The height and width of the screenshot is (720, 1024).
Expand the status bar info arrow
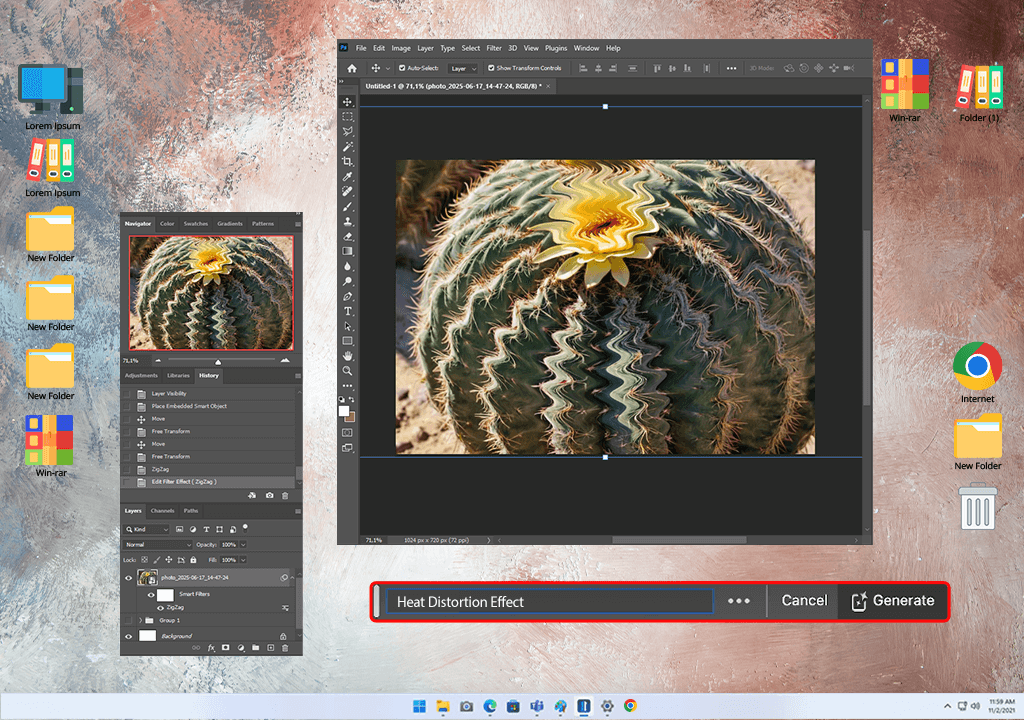point(488,540)
